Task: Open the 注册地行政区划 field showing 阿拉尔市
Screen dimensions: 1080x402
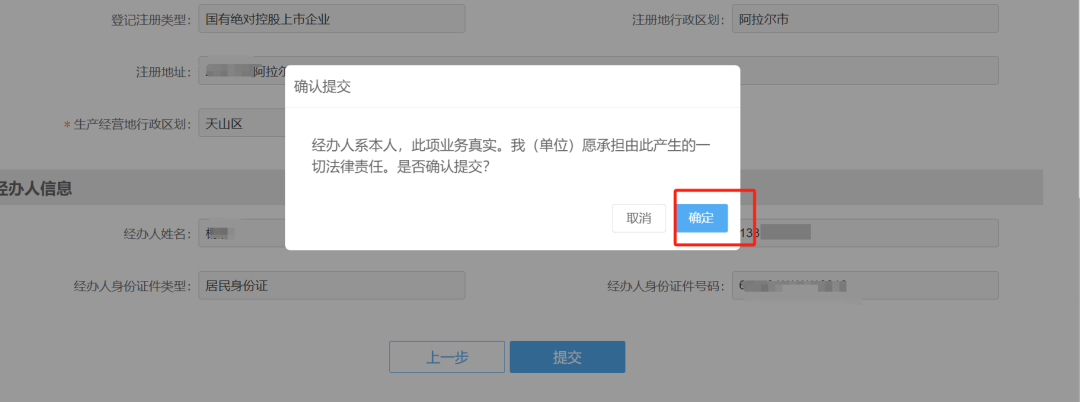Action: tap(865, 19)
